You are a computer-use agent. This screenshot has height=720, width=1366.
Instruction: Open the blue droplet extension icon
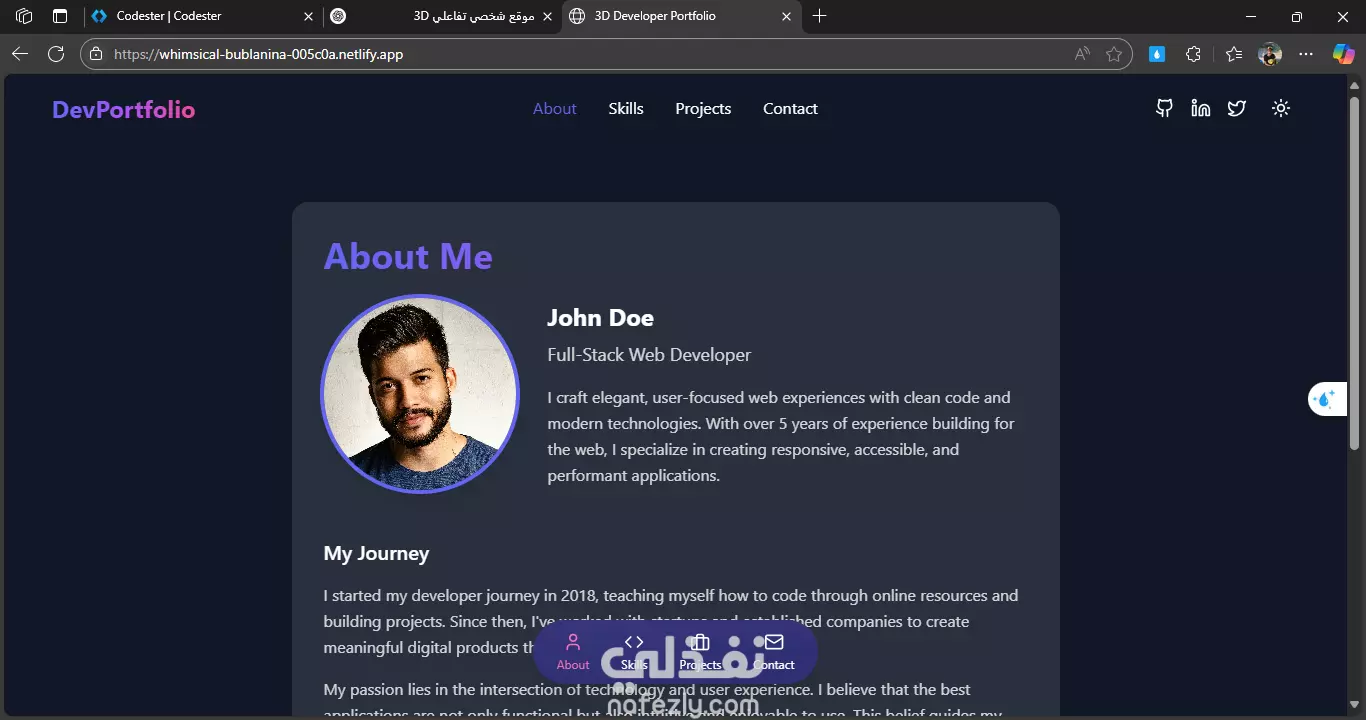tap(1157, 54)
